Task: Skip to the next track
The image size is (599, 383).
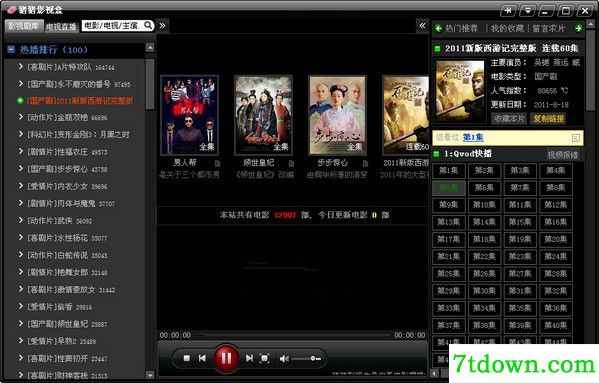Action: [x=249, y=358]
